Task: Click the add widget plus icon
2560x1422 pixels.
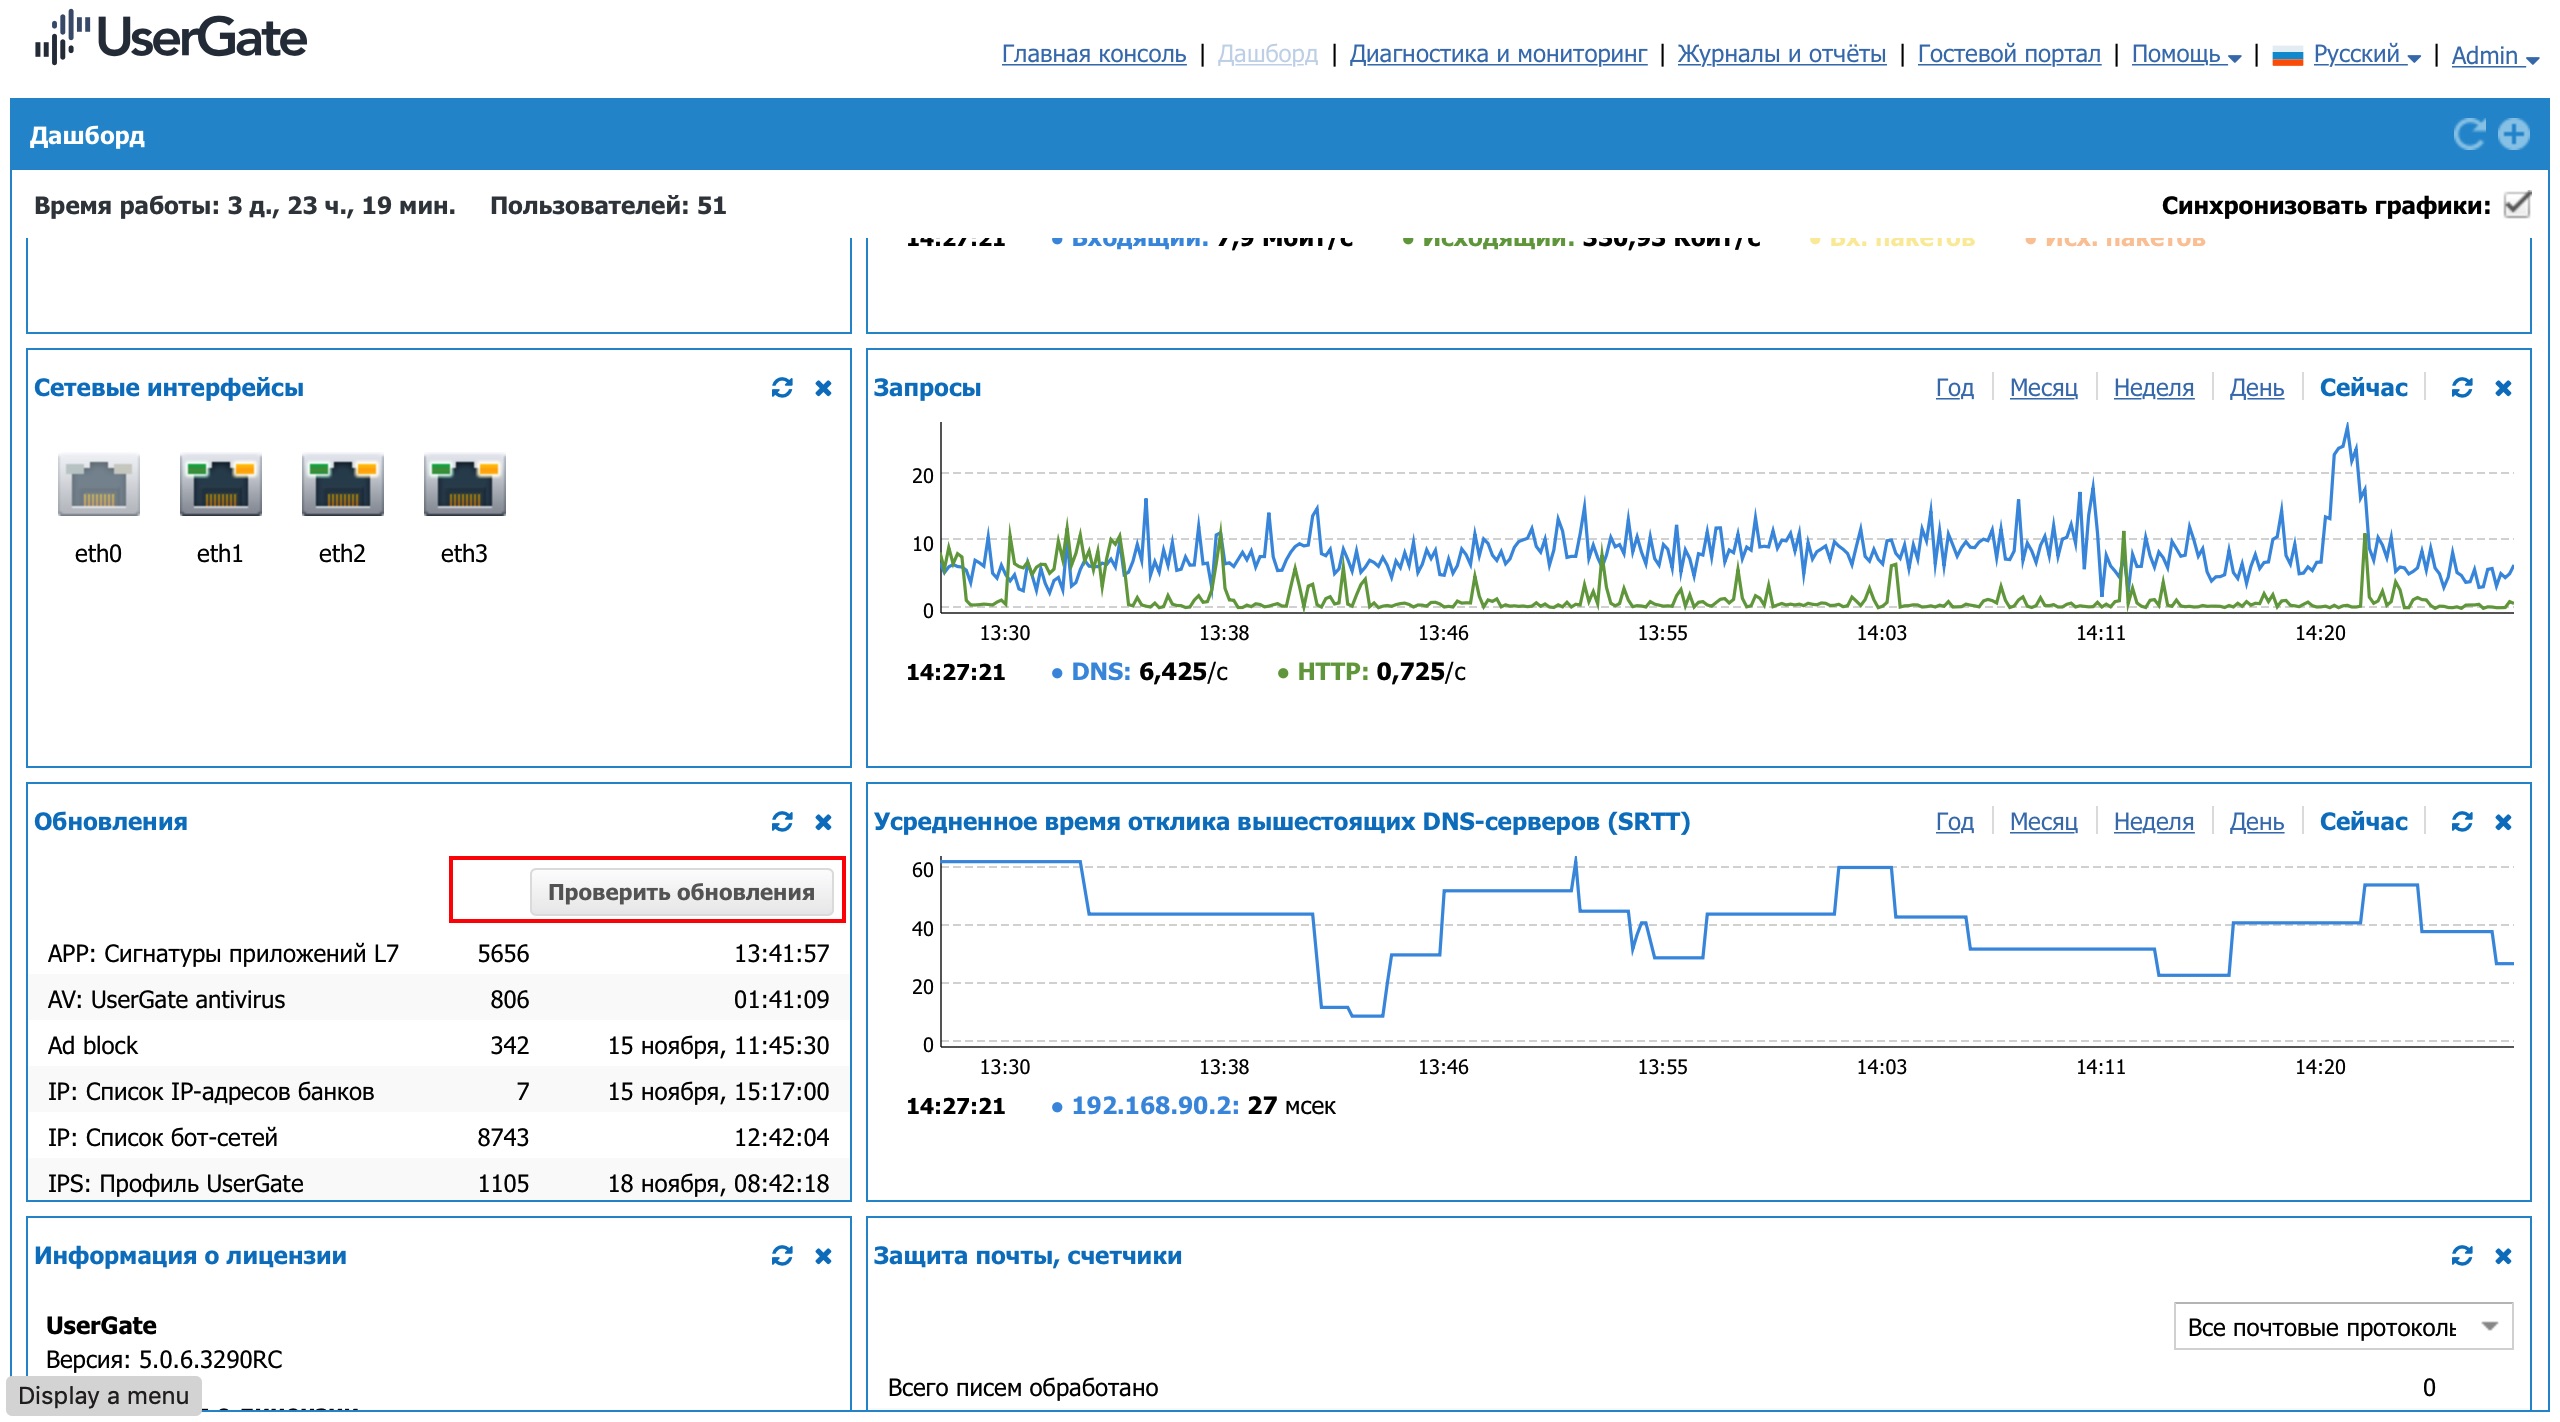Action: (2514, 134)
